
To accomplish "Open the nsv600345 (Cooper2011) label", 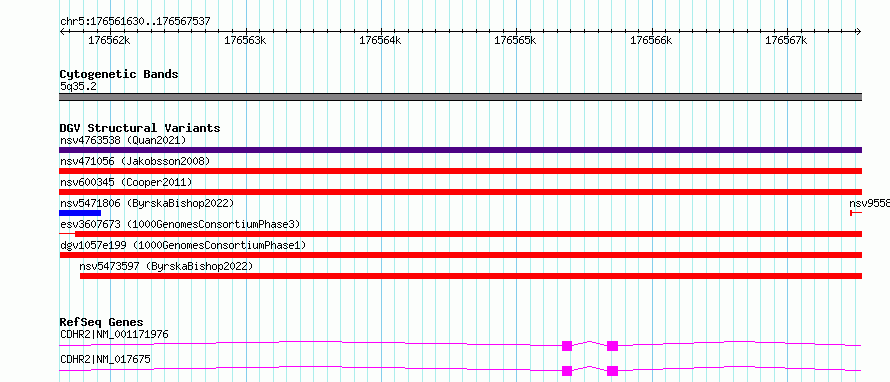I will (x=126, y=182).
